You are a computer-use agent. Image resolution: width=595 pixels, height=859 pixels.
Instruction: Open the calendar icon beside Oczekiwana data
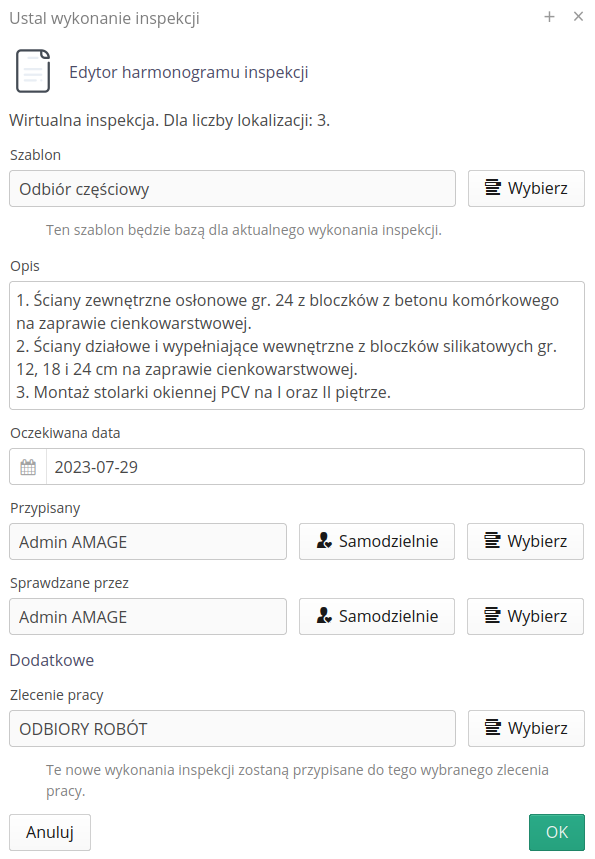tap(28, 466)
